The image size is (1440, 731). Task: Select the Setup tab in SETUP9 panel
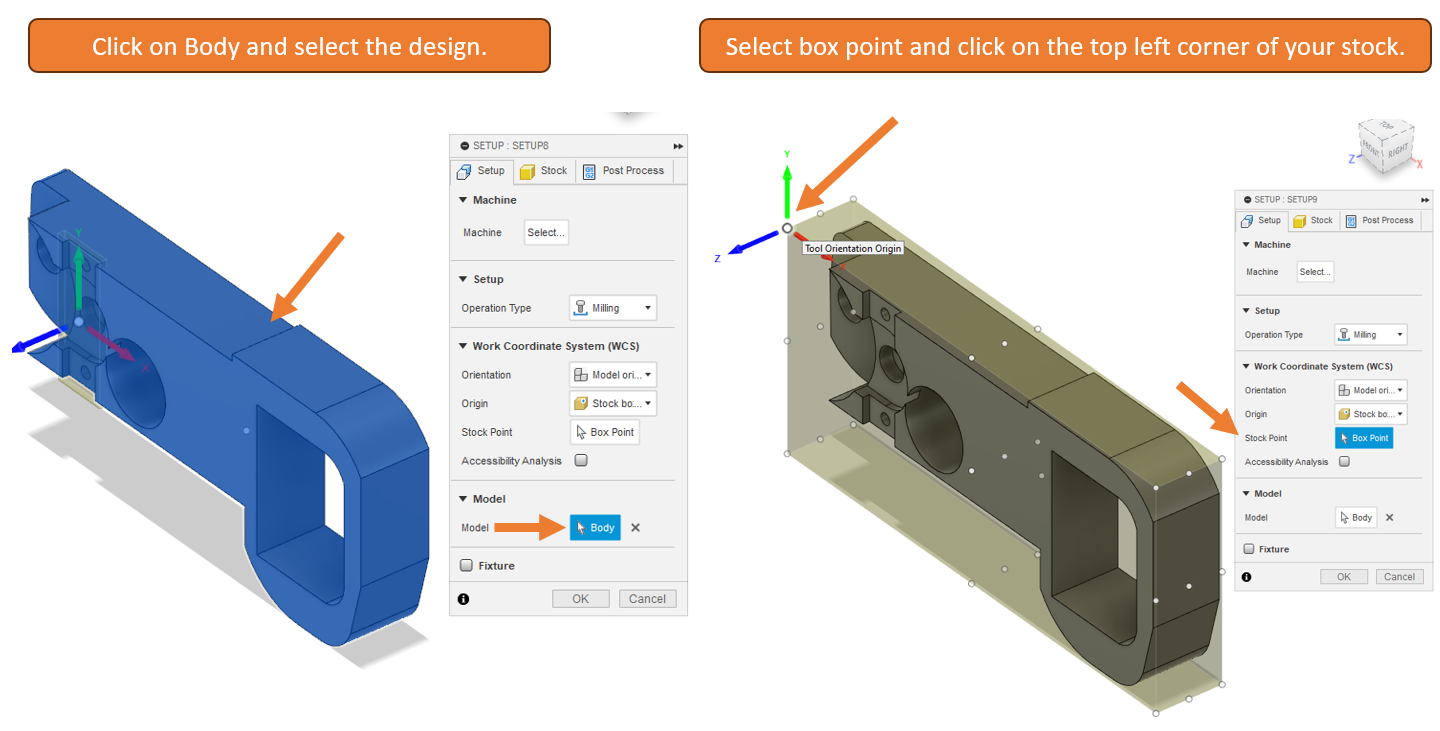coord(1261,221)
